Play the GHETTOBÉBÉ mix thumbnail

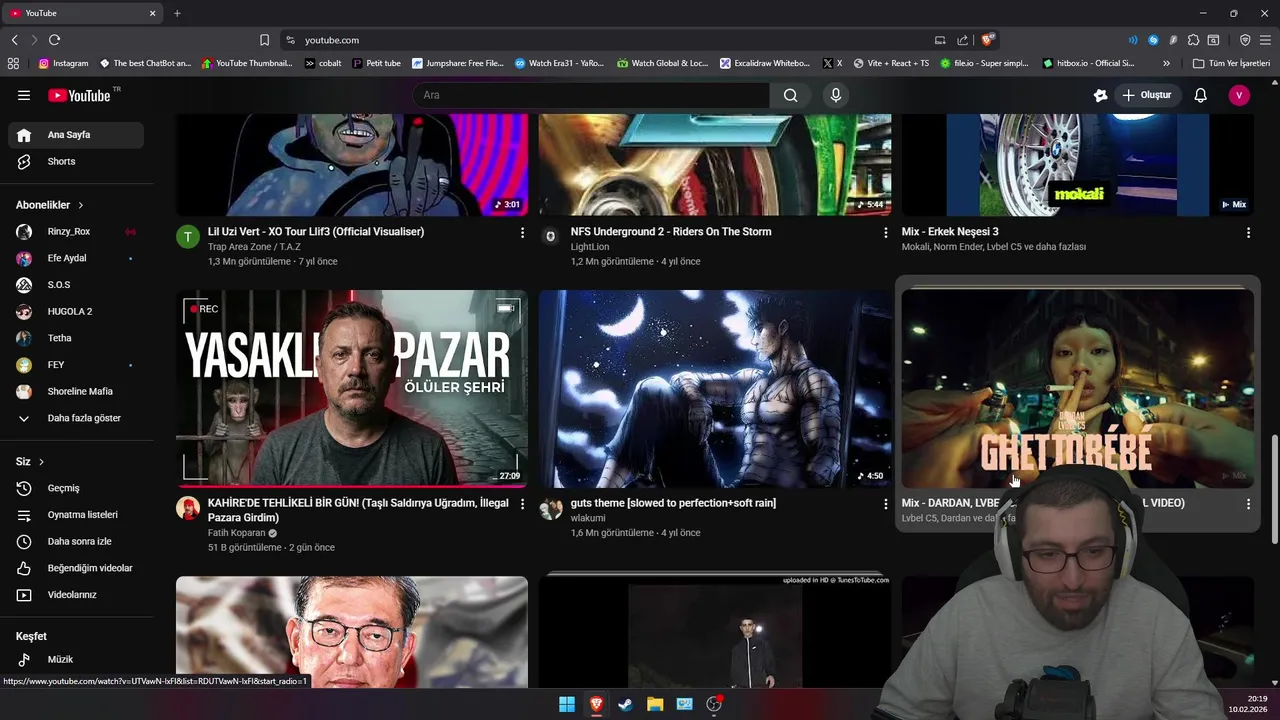[x=1078, y=389]
